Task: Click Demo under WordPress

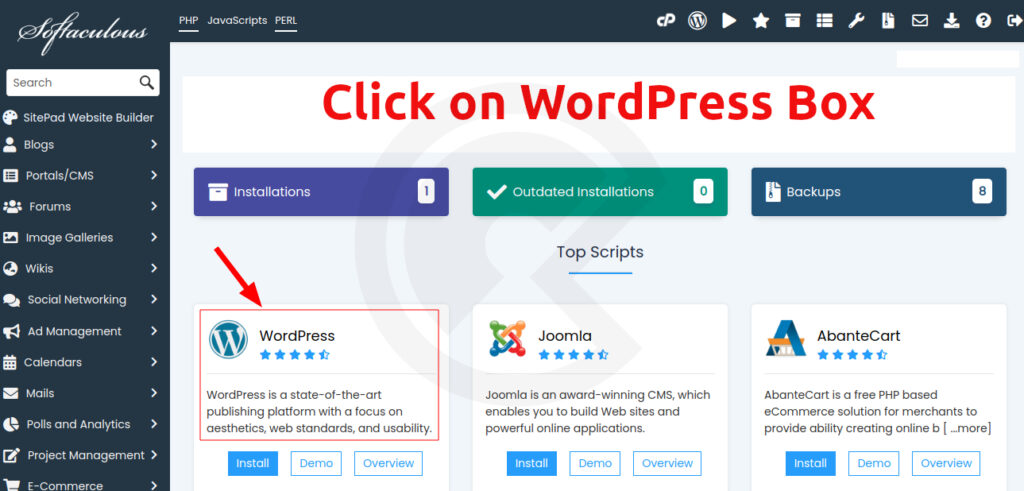Action: click(316, 464)
